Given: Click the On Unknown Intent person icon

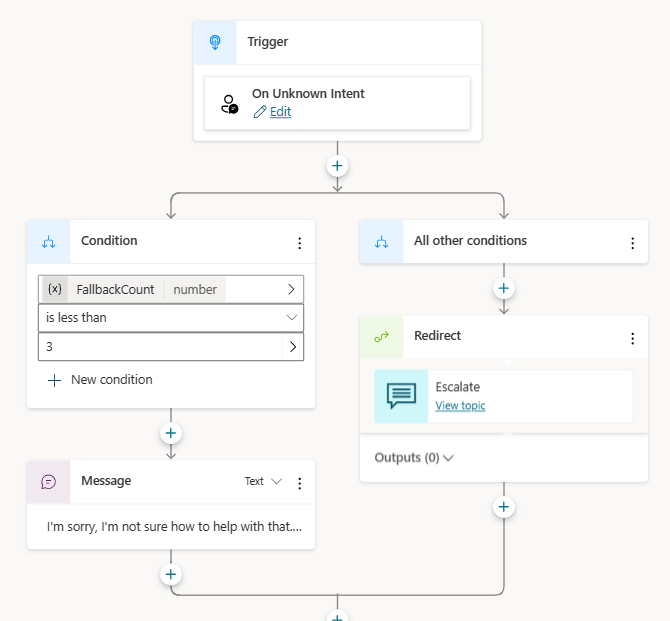Looking at the screenshot, I should pos(230,103).
